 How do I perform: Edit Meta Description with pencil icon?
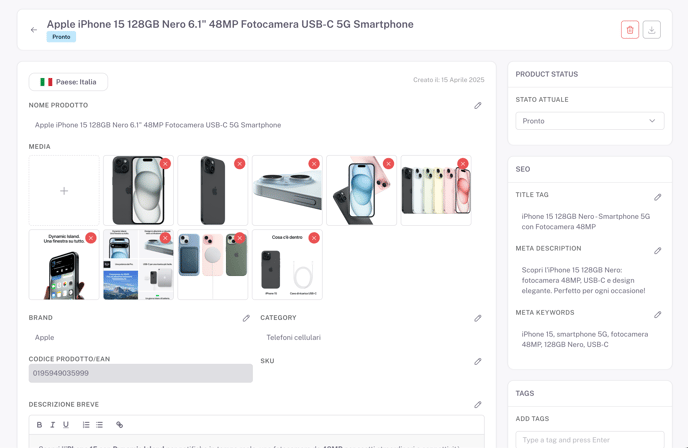[657, 251]
